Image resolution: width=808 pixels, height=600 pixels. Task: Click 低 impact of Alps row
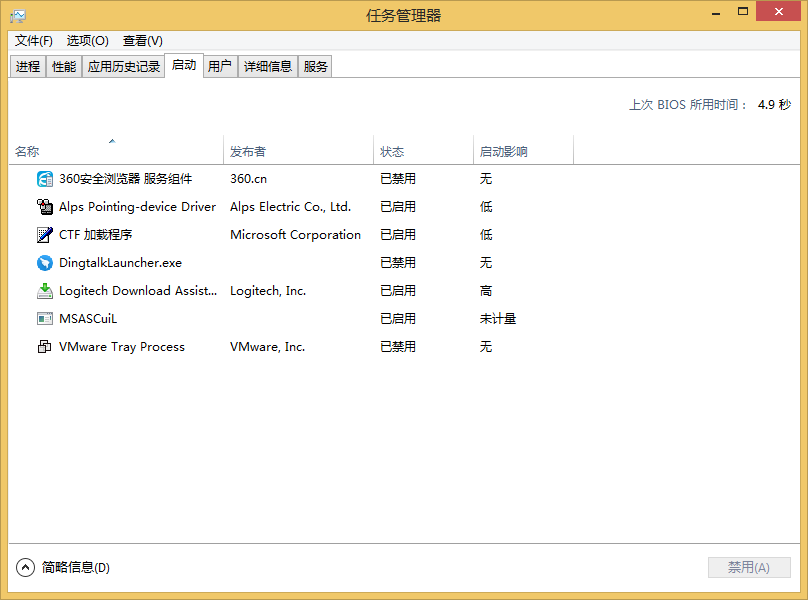pyautogui.click(x=486, y=207)
